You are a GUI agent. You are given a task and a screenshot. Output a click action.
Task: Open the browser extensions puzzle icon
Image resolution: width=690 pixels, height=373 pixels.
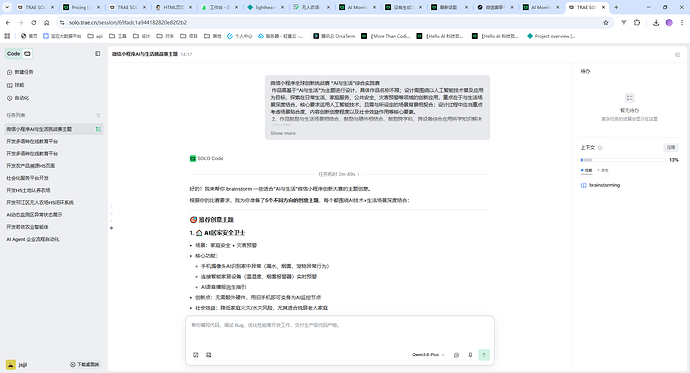(x=637, y=22)
